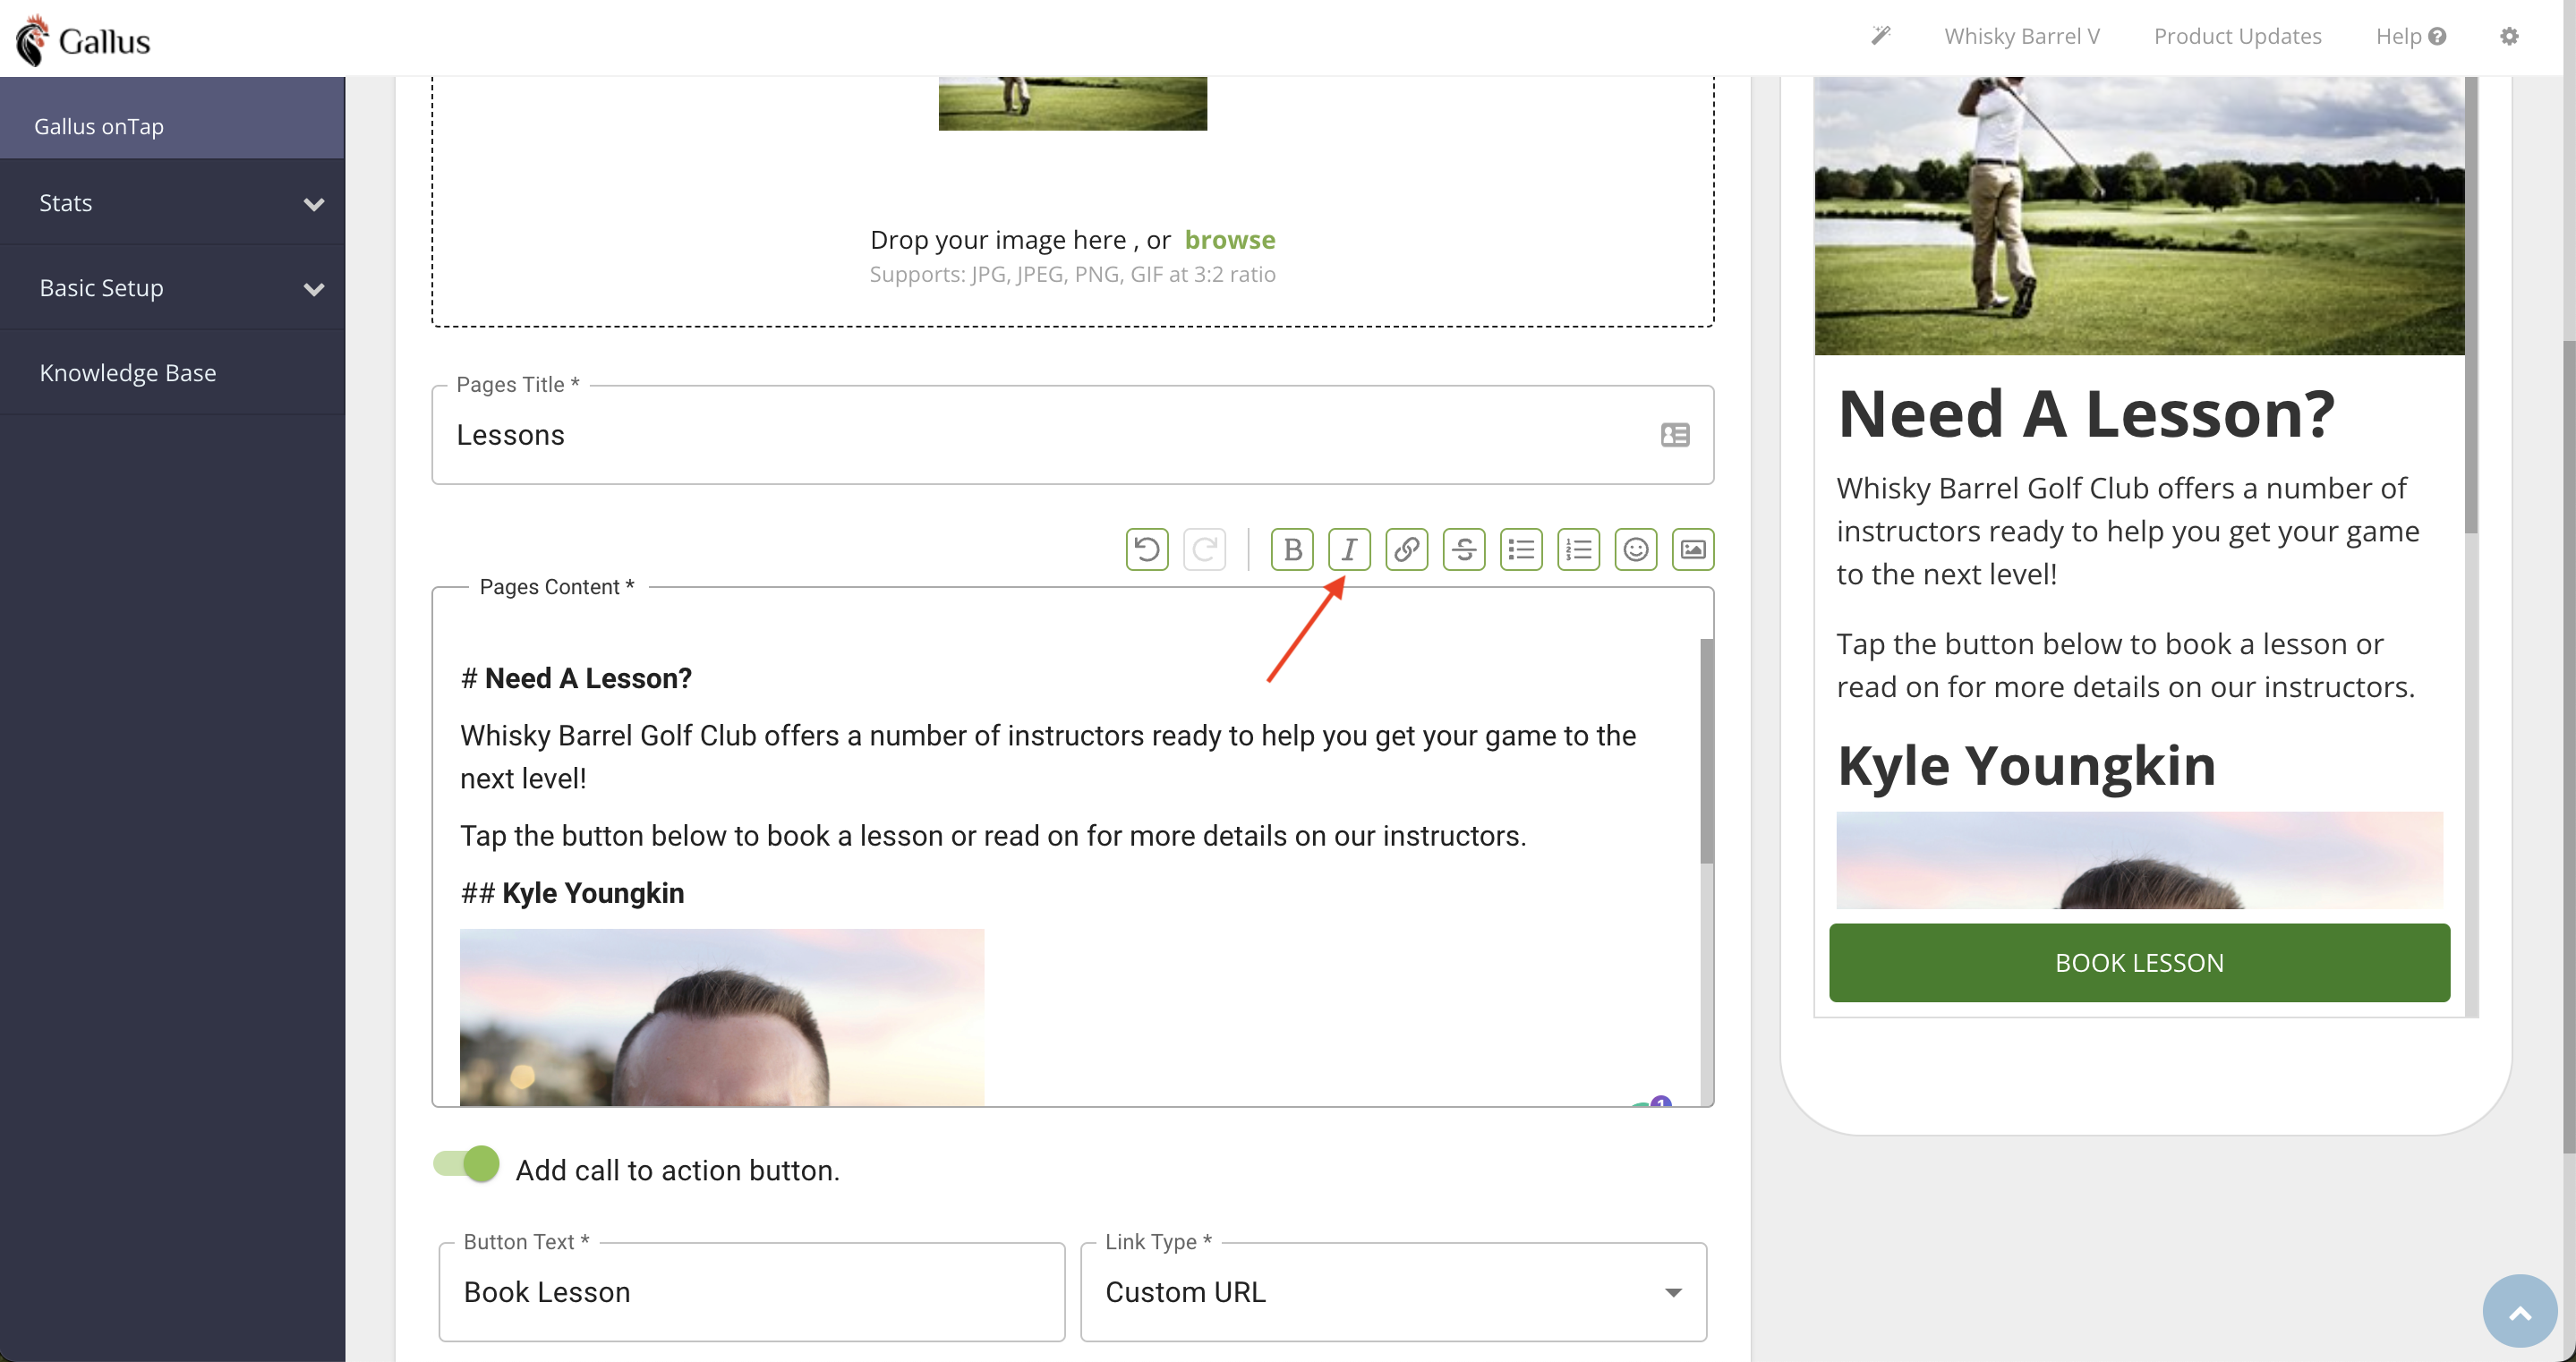Insert an image via toolbar icon
The height and width of the screenshot is (1362, 2576).
[x=1693, y=549]
